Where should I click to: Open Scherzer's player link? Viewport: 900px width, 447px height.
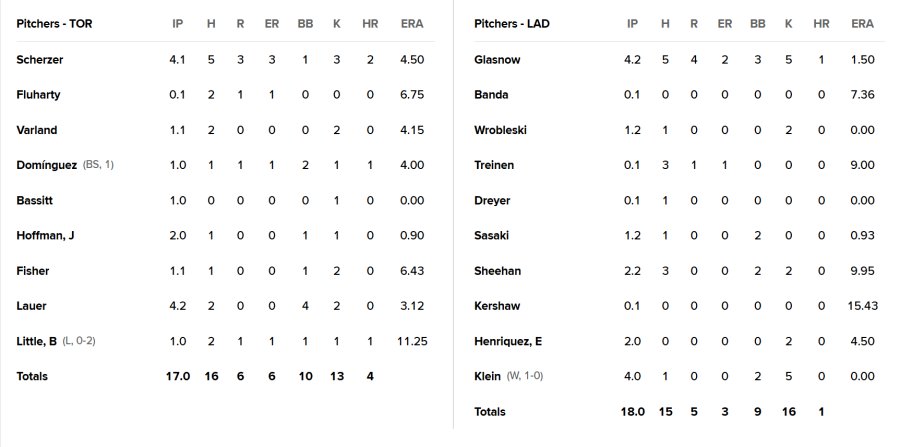[x=40, y=60]
